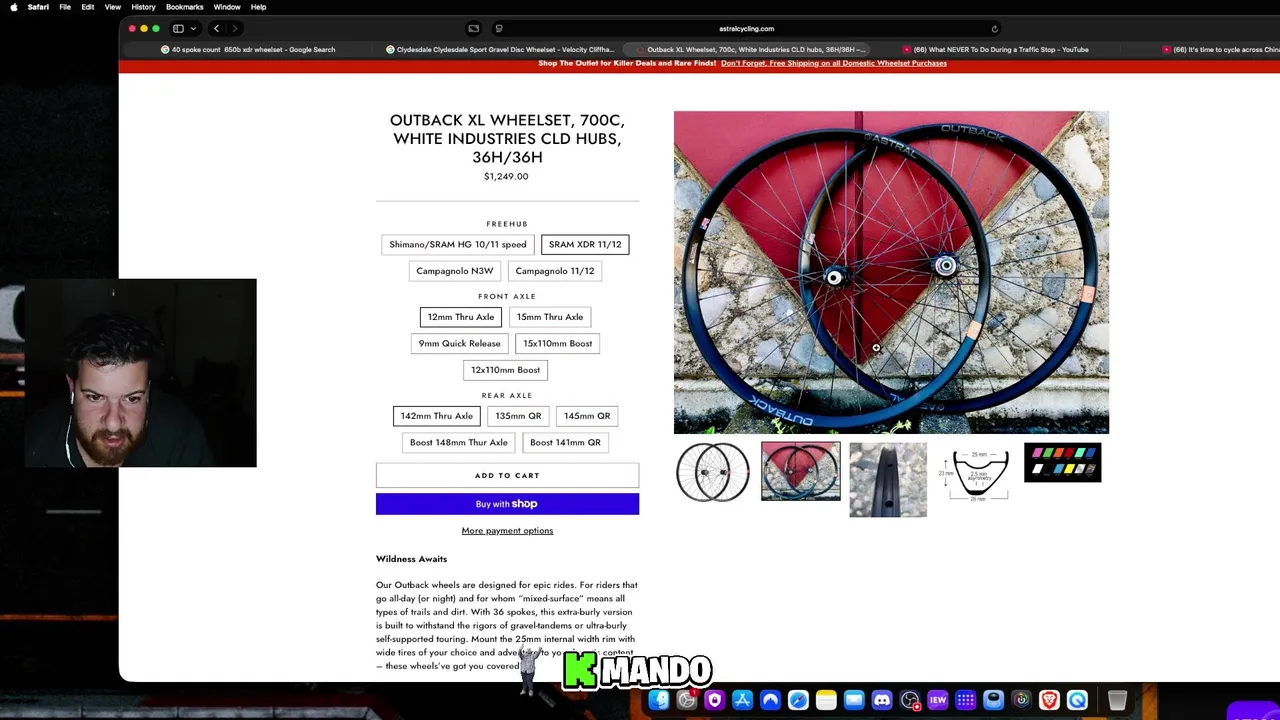Choose 145mm QR rear axle
This screenshot has height=720, width=1280.
click(x=587, y=416)
